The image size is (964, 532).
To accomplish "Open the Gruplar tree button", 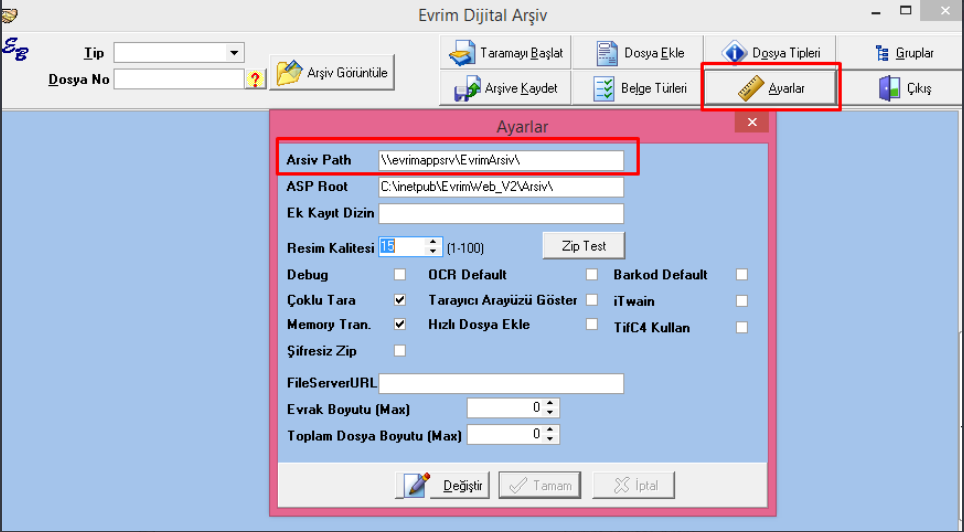I will tap(904, 52).
